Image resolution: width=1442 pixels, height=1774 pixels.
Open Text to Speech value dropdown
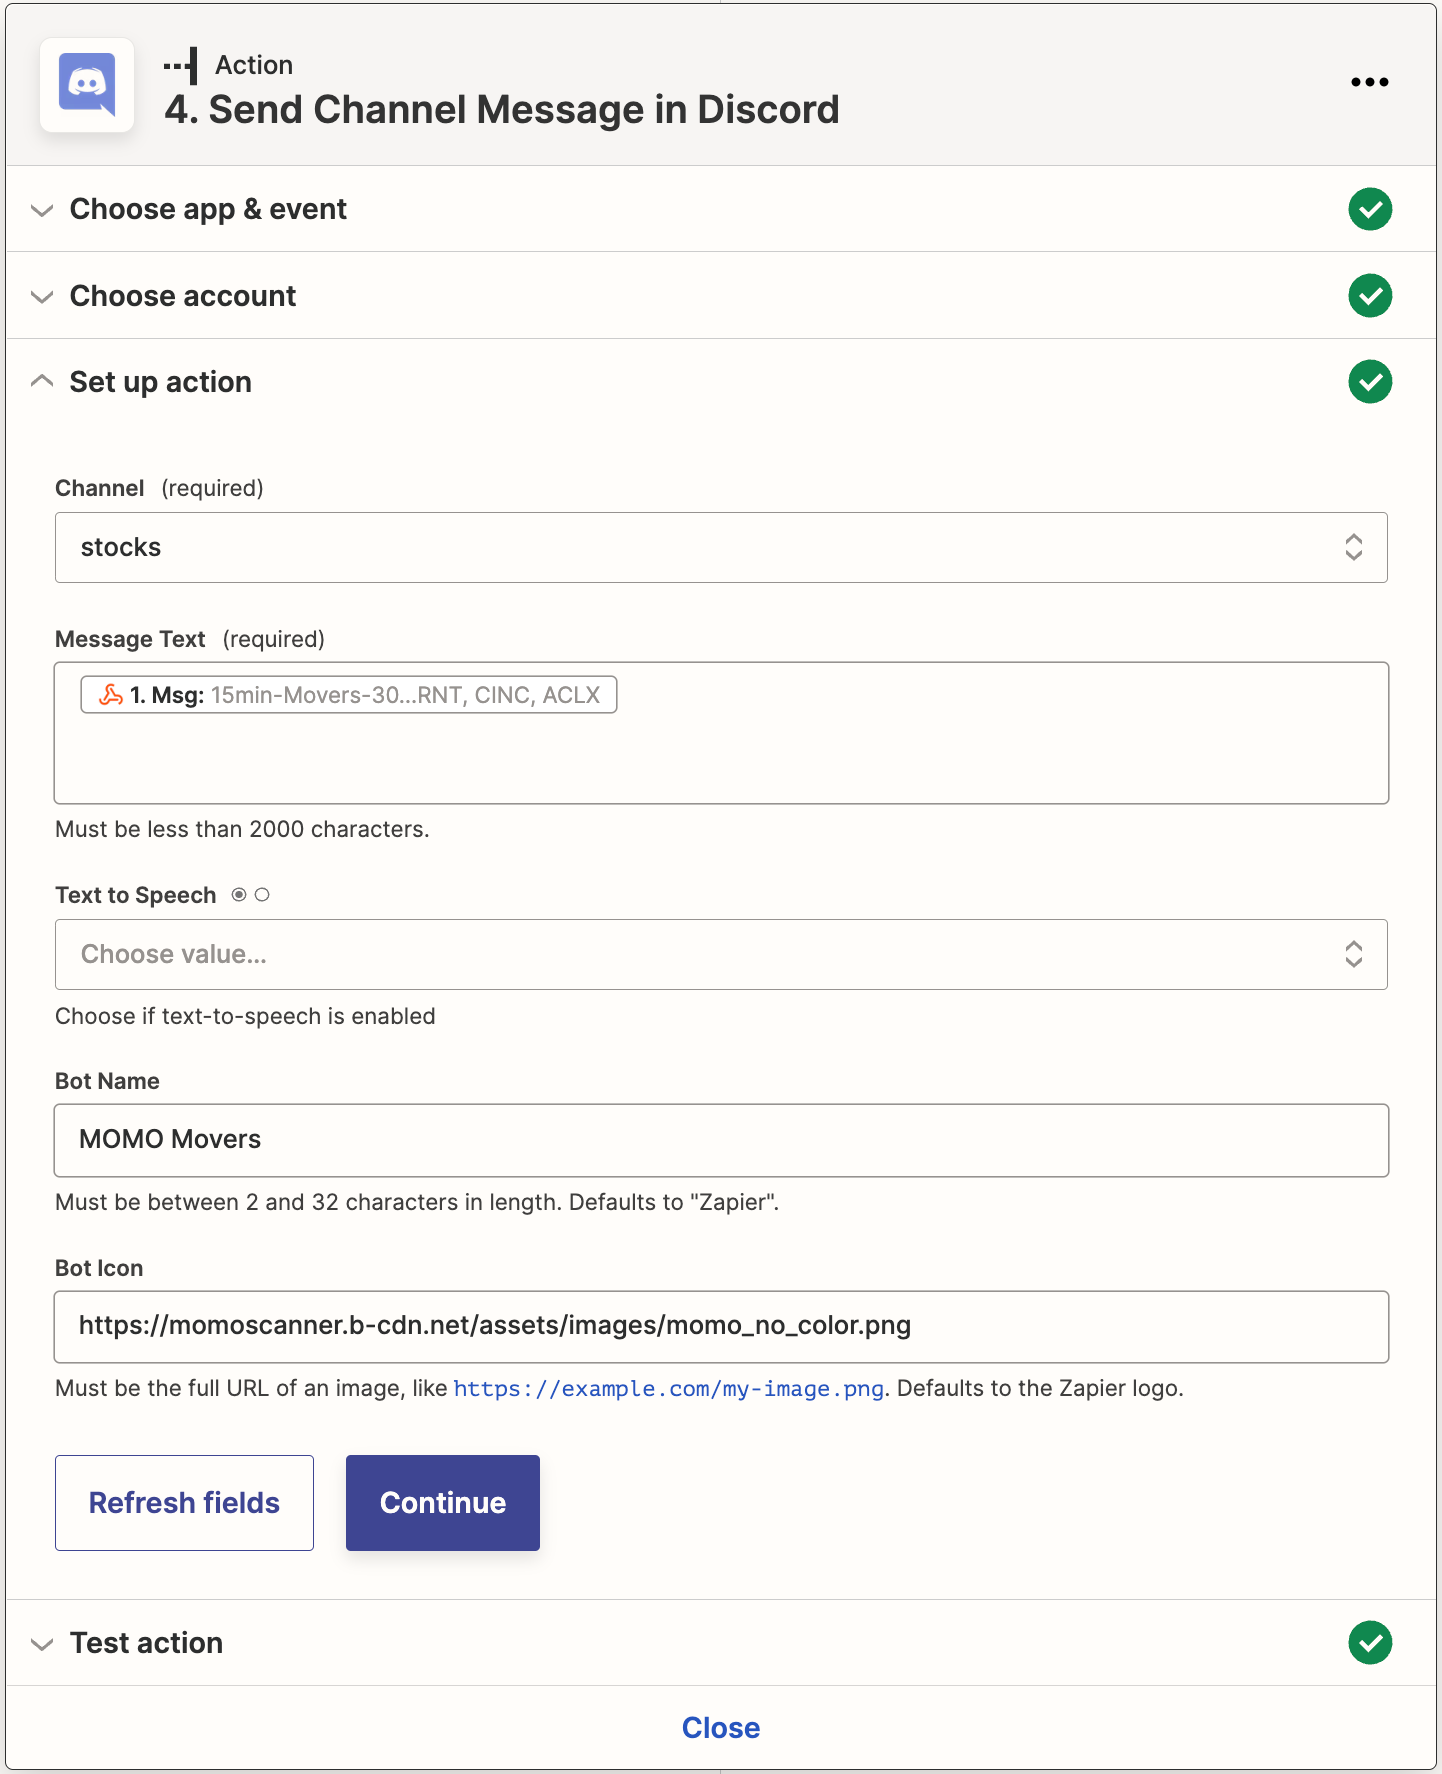tap(720, 955)
